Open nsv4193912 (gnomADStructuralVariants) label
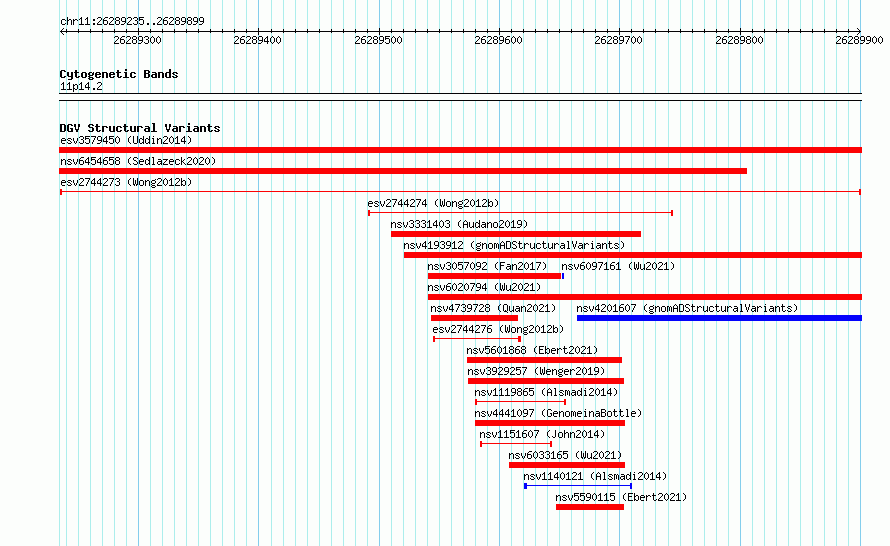This screenshot has height=546, width=890. point(514,245)
